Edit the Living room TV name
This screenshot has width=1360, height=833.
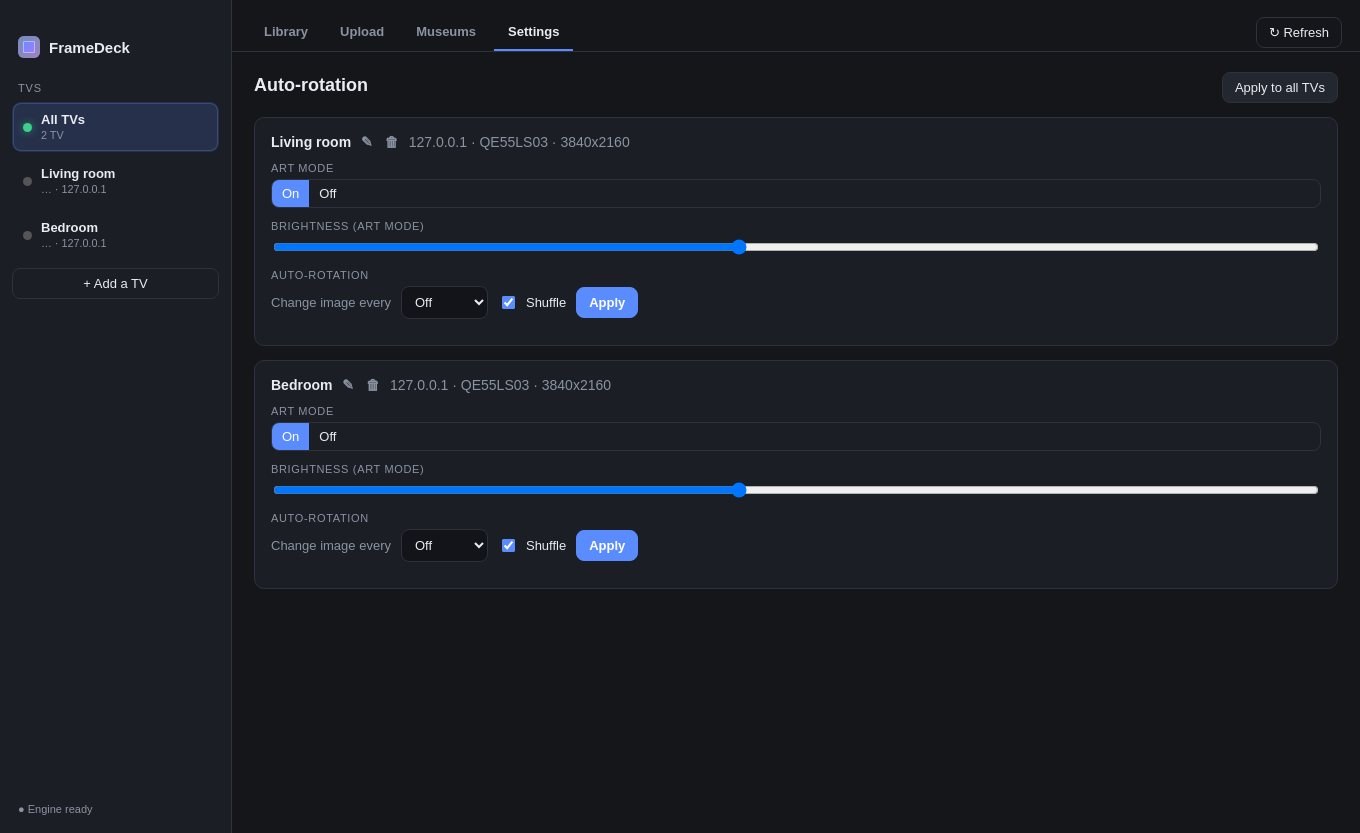coord(367,142)
